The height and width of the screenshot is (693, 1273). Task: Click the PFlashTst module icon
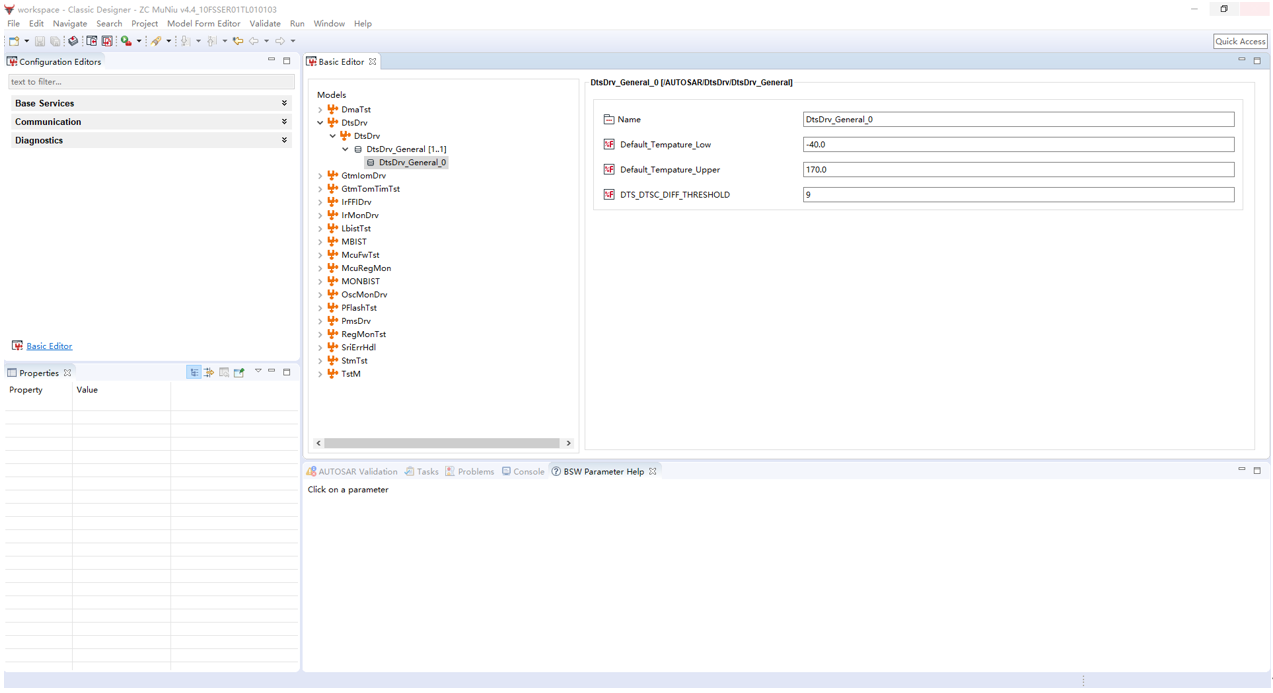pyautogui.click(x=333, y=308)
